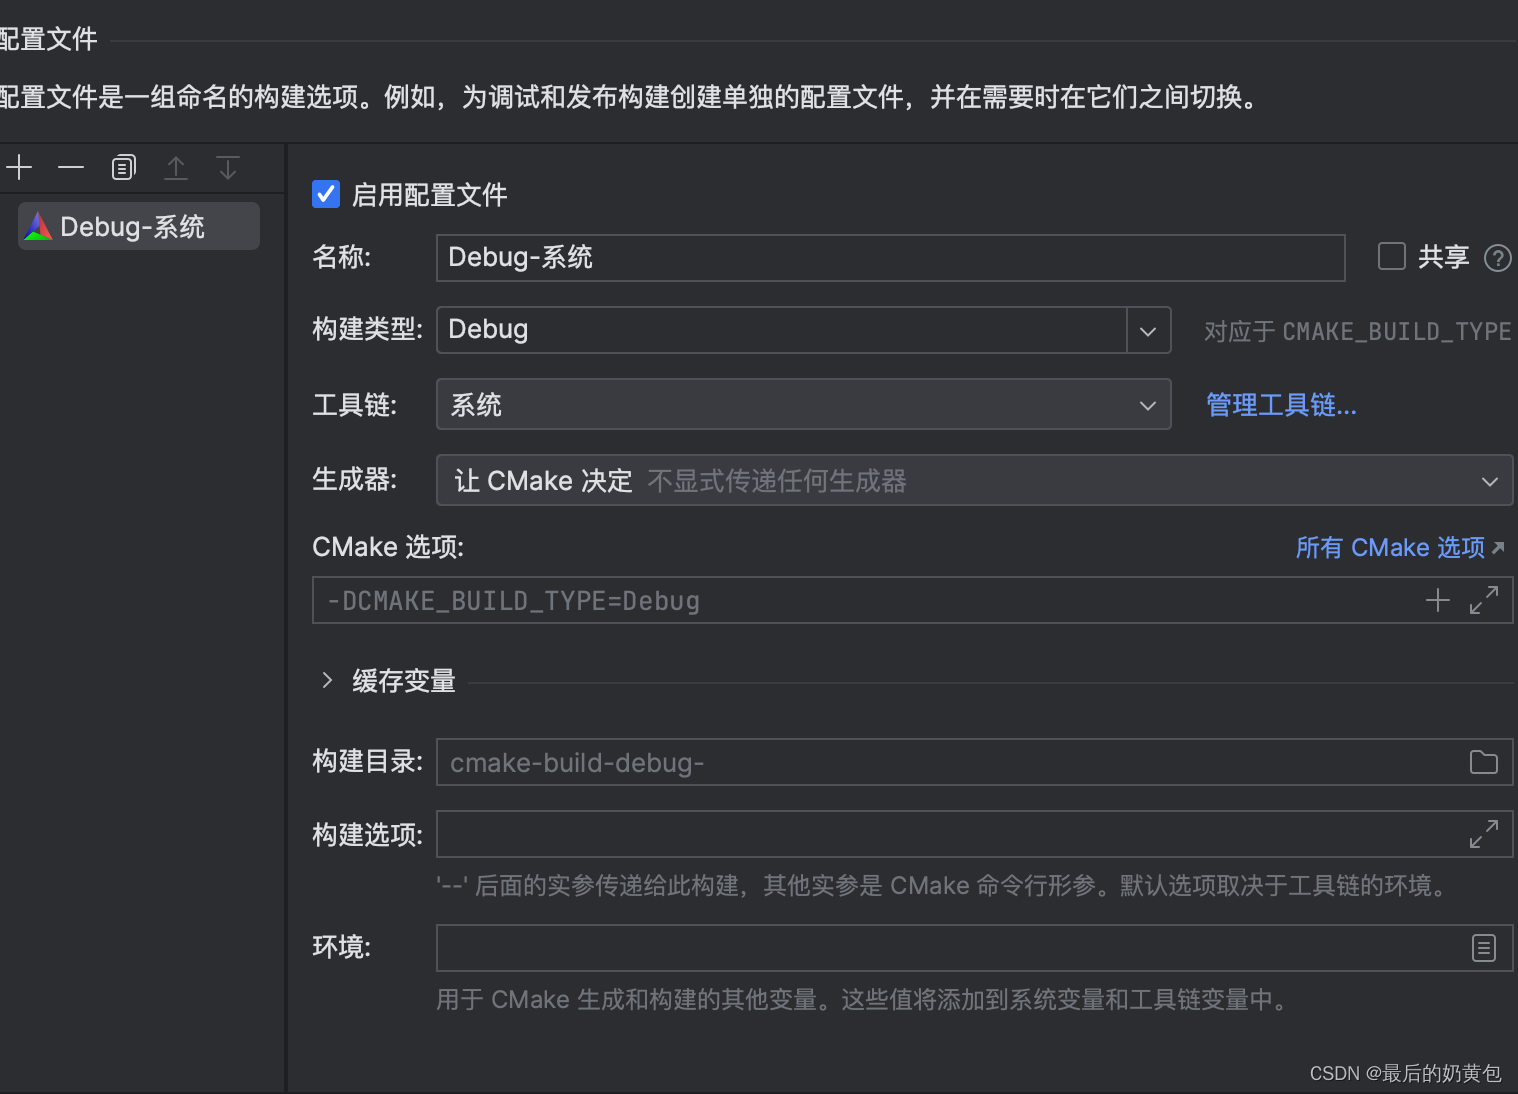Expand the 缓存变量 section
Image resolution: width=1518 pixels, height=1094 pixels.
(326, 680)
